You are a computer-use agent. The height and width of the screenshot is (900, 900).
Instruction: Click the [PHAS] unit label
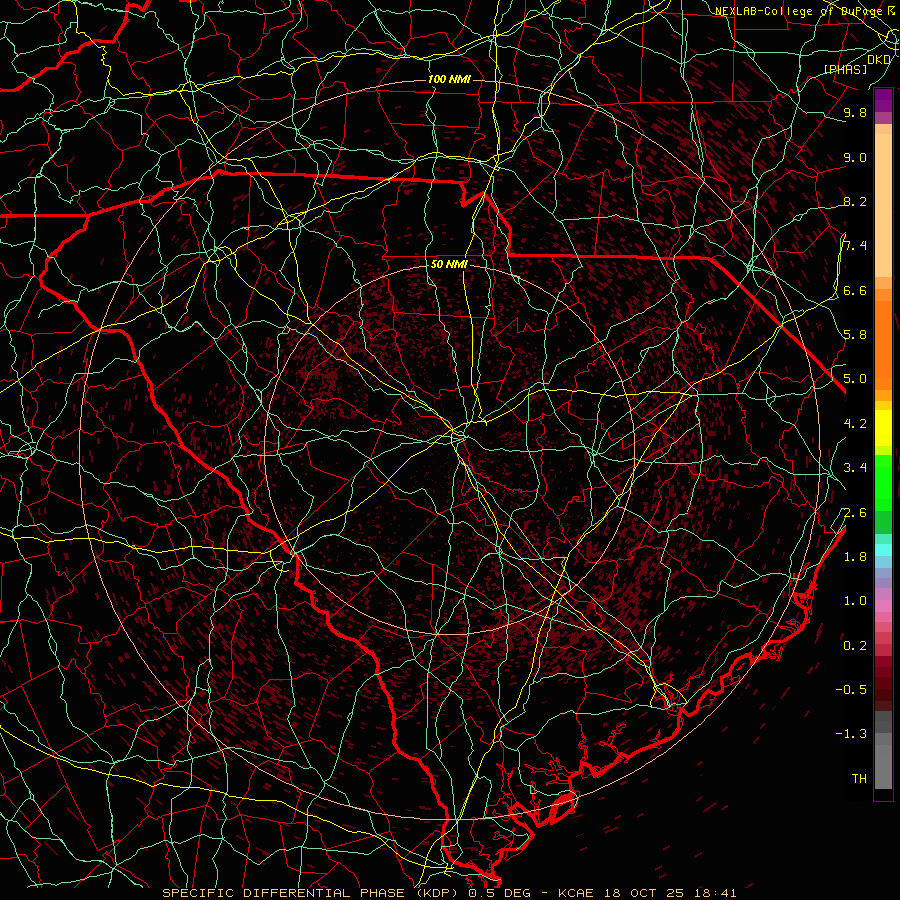tap(845, 70)
